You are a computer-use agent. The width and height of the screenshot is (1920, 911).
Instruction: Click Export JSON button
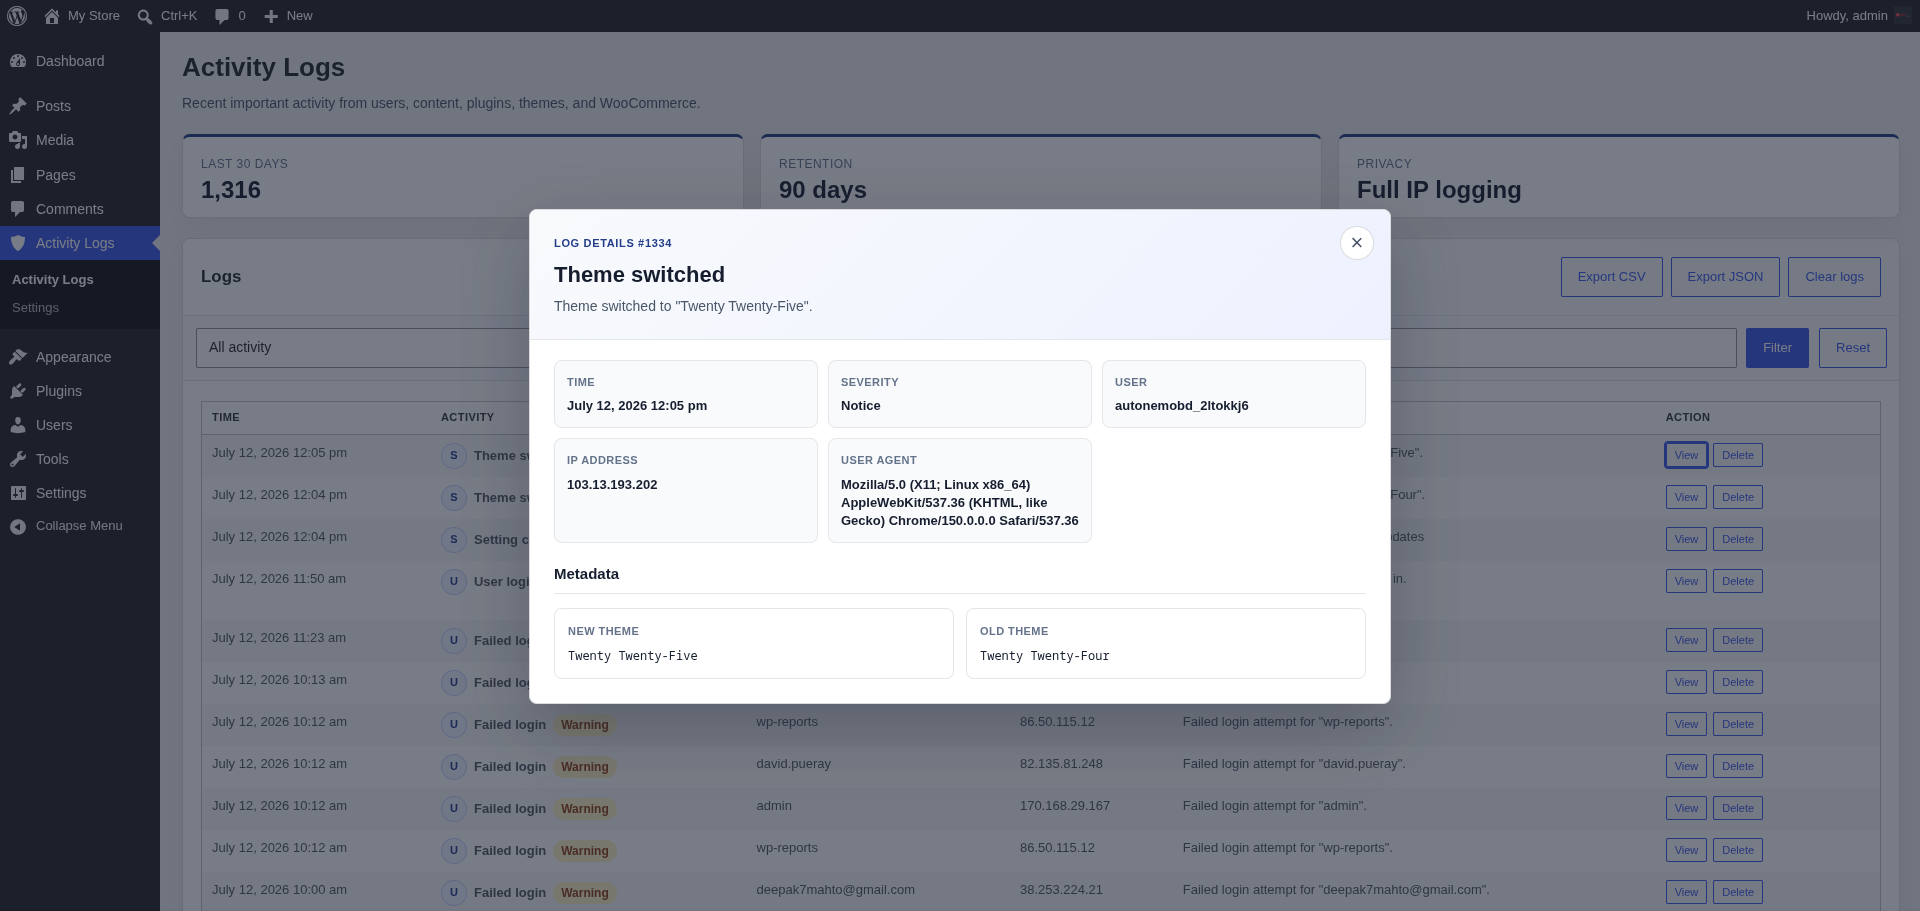click(1725, 277)
